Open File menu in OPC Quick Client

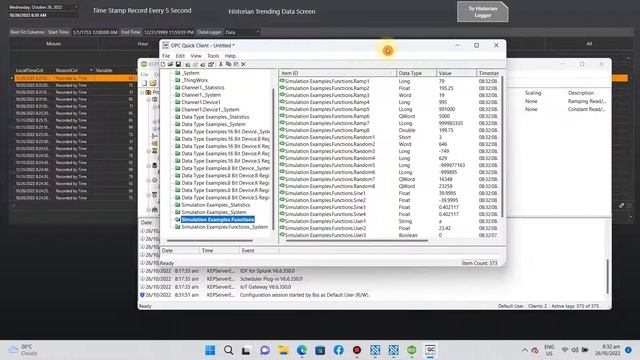(x=166, y=56)
